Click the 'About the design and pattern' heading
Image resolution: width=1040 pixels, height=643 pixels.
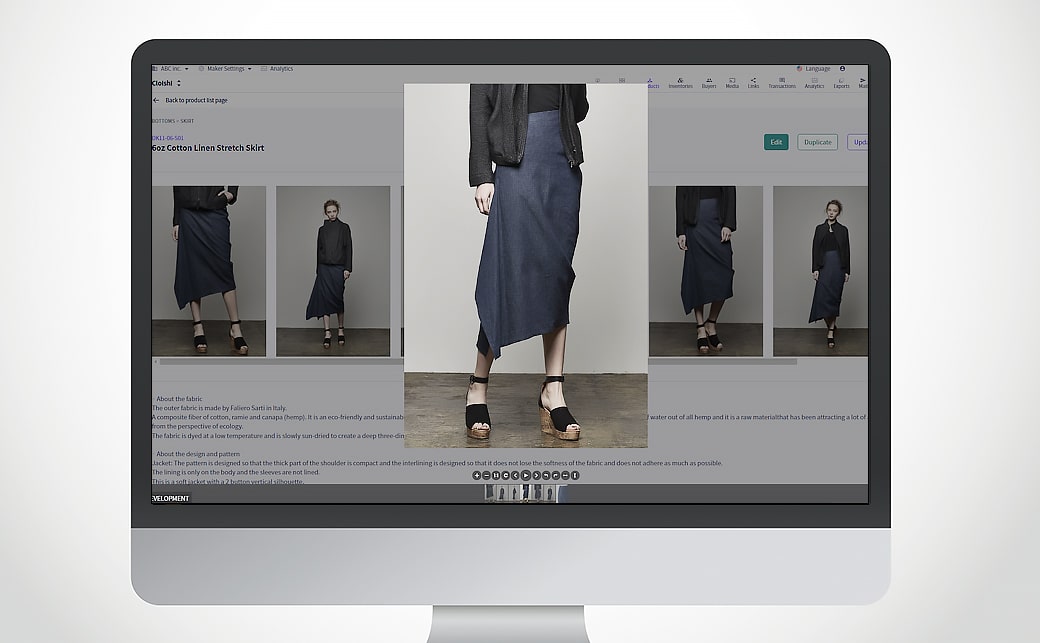[198, 454]
